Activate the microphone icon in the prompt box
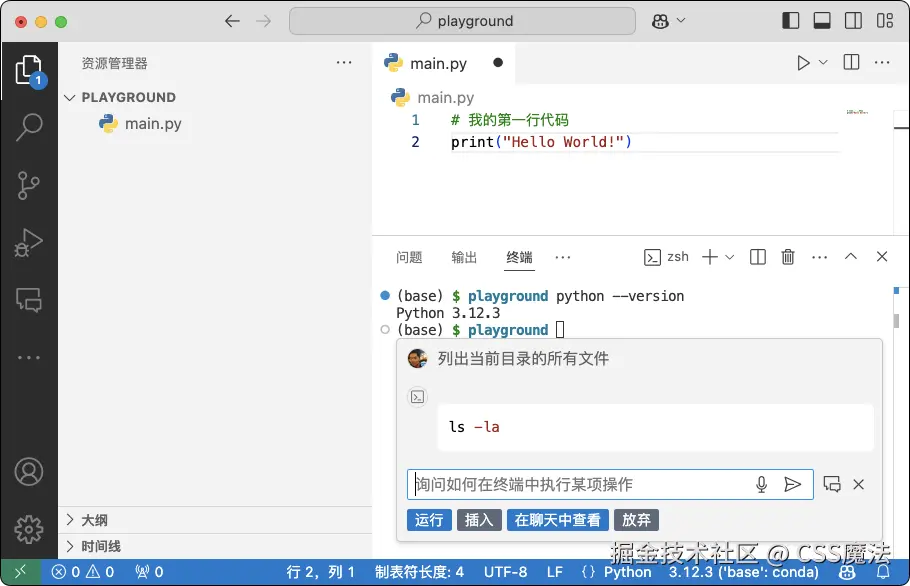The height and width of the screenshot is (586, 910). tap(761, 484)
